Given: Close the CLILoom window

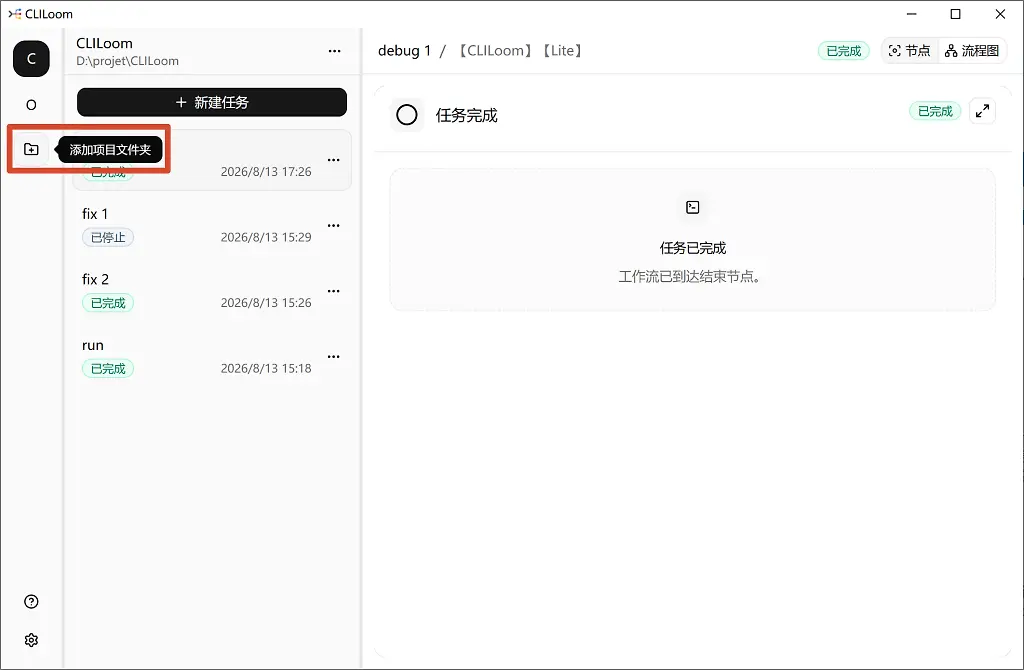Looking at the screenshot, I should point(1000,14).
